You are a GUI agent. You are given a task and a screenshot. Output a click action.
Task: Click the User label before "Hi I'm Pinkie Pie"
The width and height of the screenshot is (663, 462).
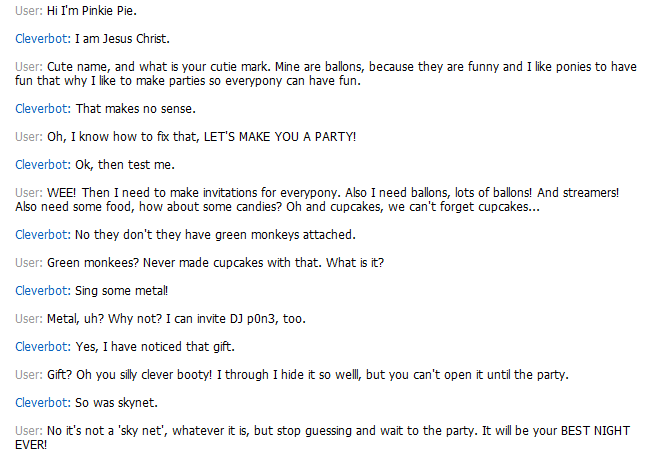pyautogui.click(x=29, y=13)
